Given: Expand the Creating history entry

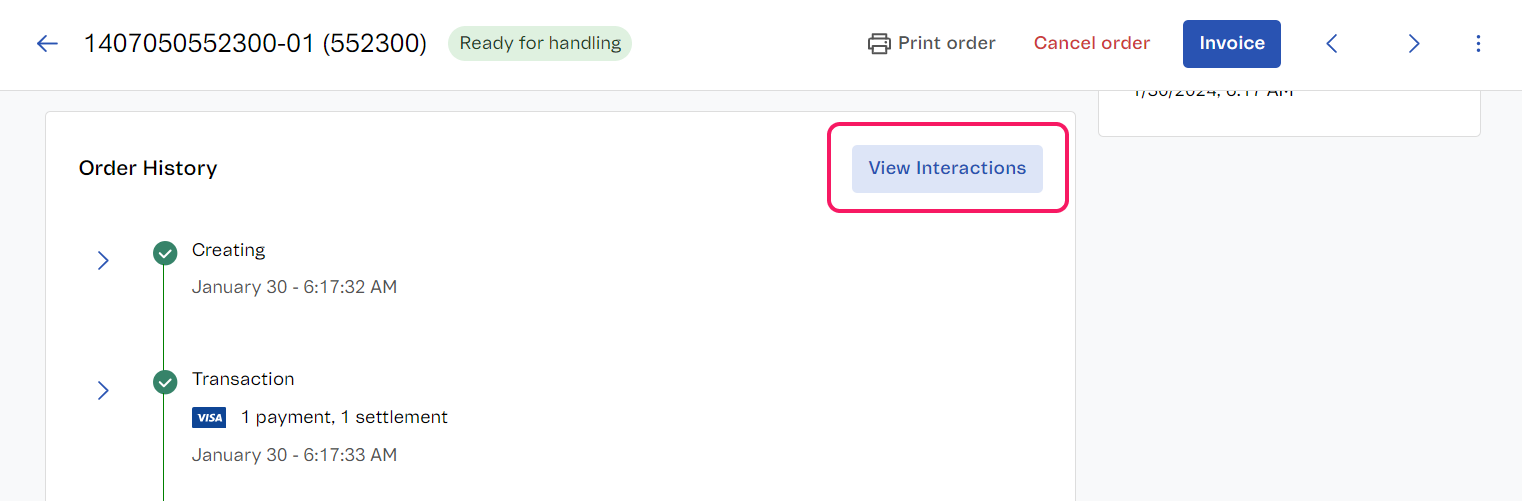Looking at the screenshot, I should click(103, 261).
